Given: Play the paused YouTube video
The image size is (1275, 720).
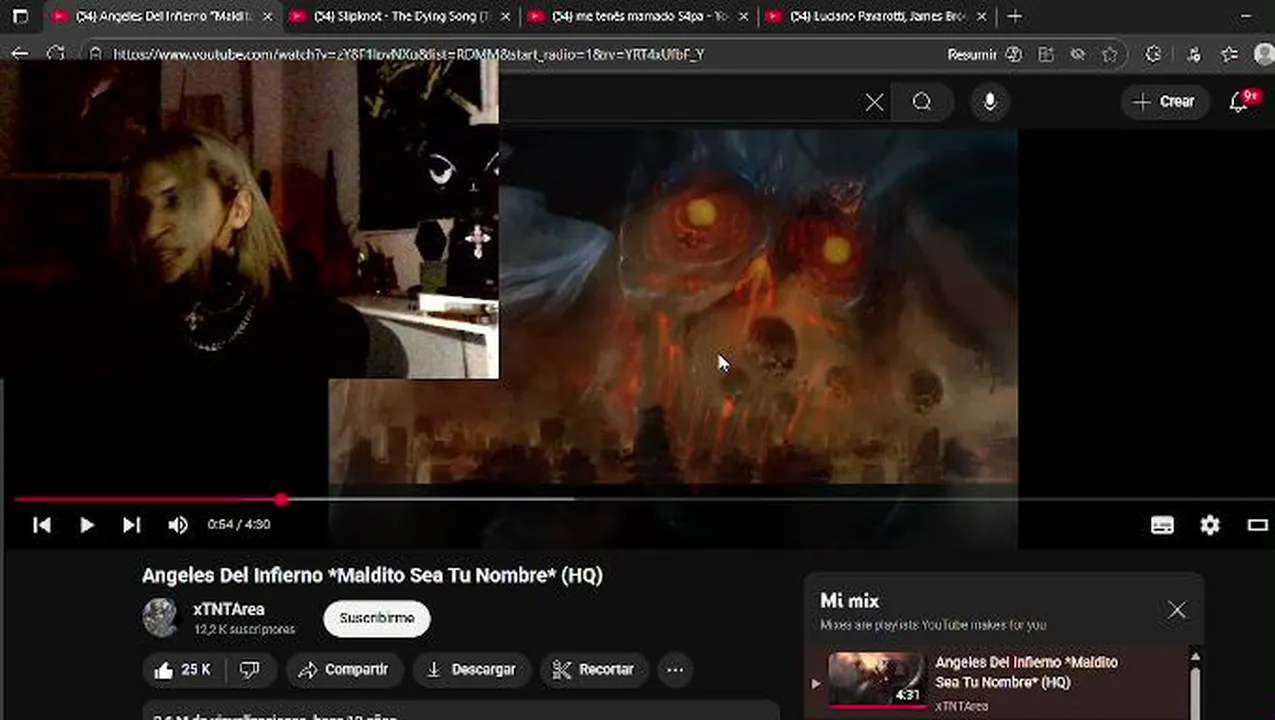Looking at the screenshot, I should click(86, 525).
